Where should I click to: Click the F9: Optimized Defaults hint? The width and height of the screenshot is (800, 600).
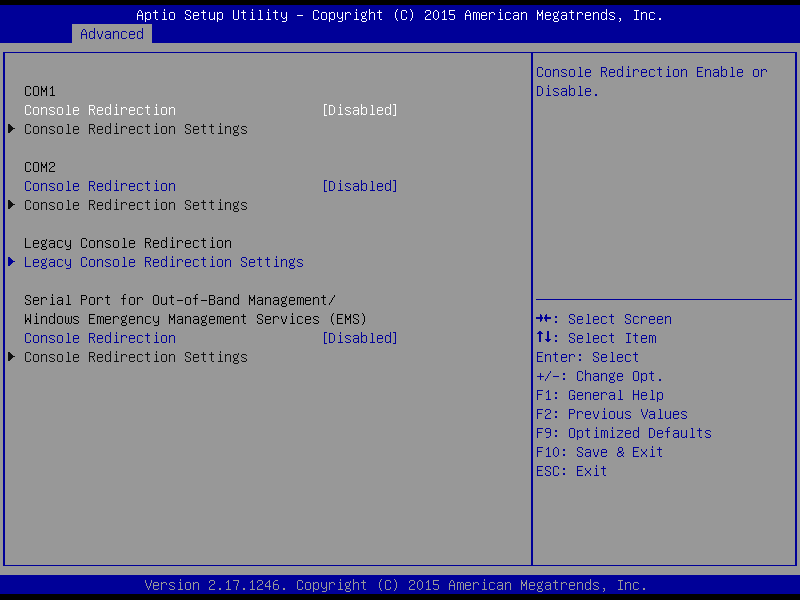tap(623, 433)
